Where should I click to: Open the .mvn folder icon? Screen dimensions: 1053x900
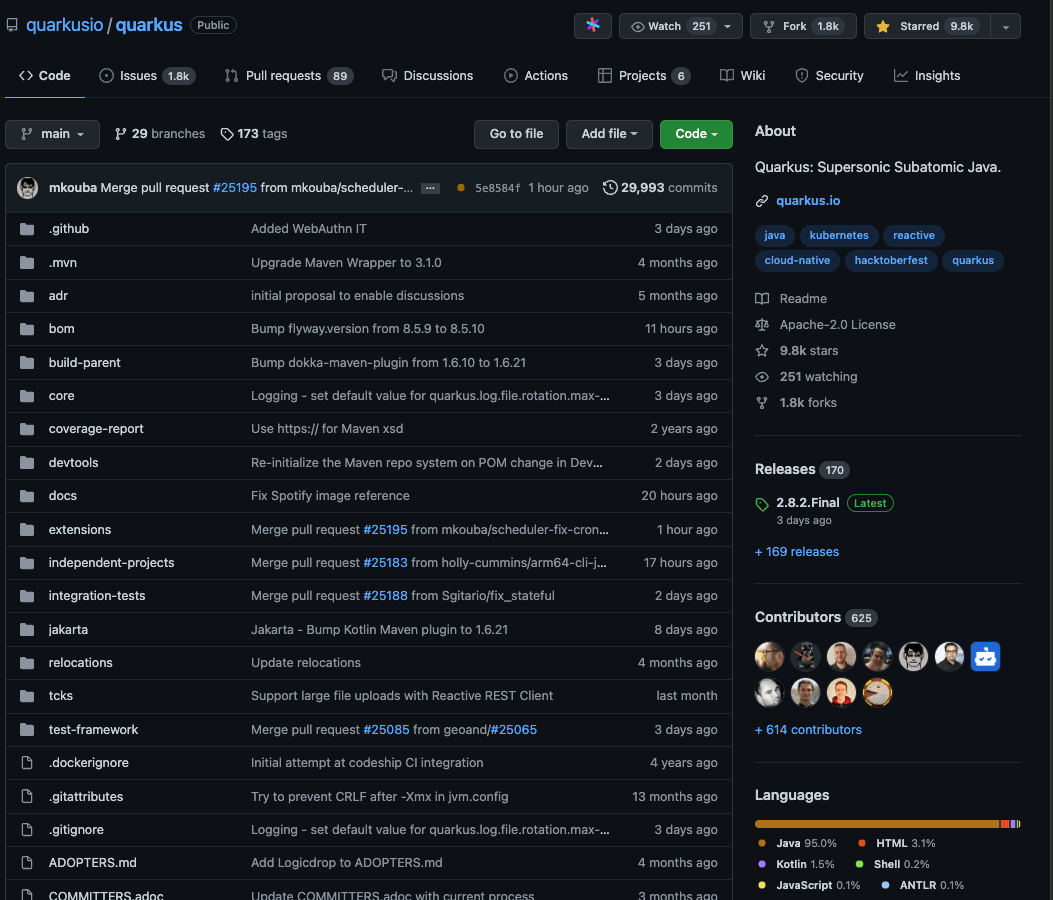coord(27,263)
